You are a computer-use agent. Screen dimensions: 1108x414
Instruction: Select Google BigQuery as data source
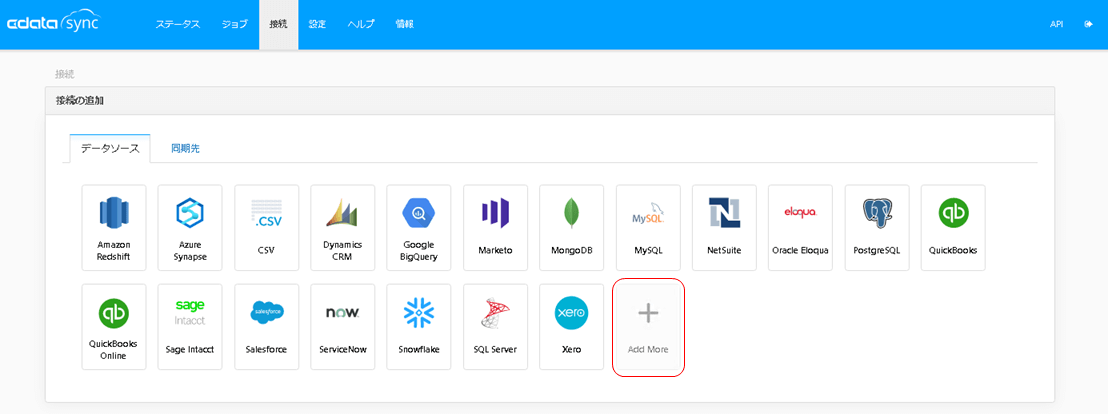(x=419, y=227)
